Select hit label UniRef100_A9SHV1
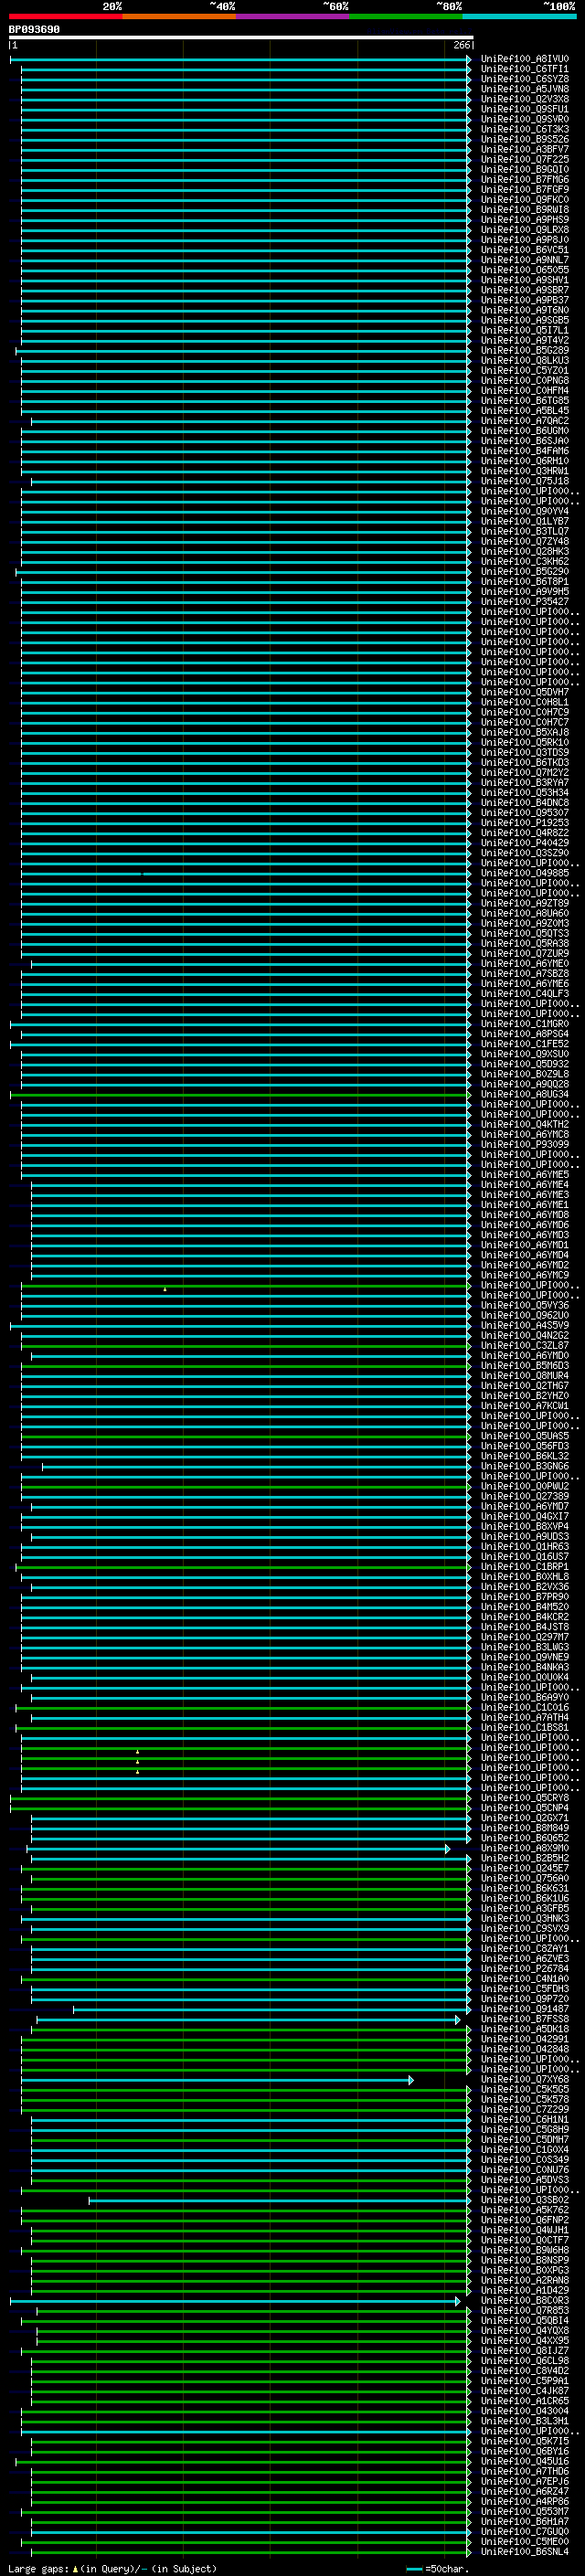The height and width of the screenshot is (2576, 585). pyautogui.click(x=525, y=280)
